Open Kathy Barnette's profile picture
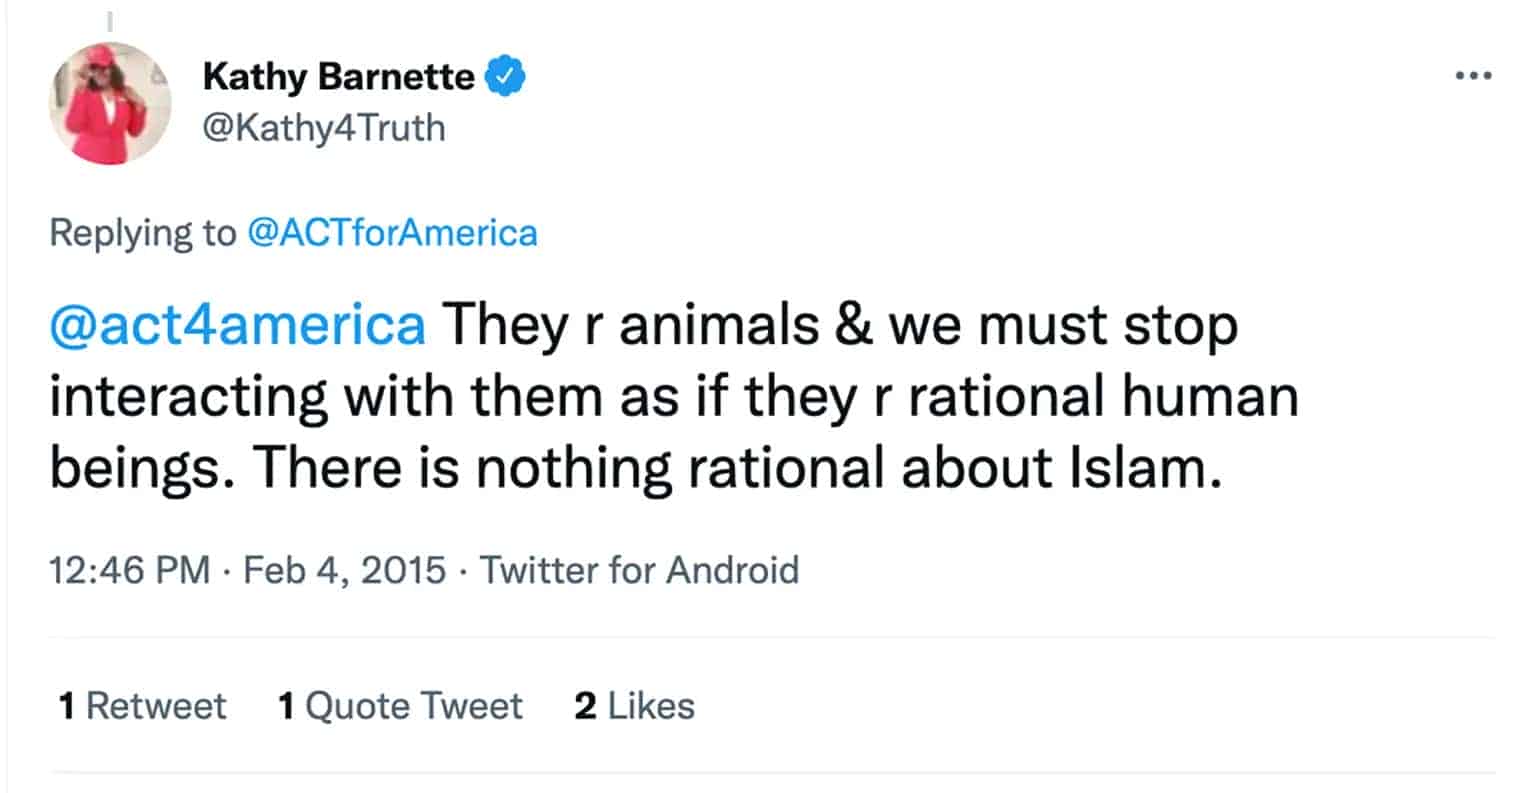The width and height of the screenshot is (1536, 793). click(x=110, y=102)
